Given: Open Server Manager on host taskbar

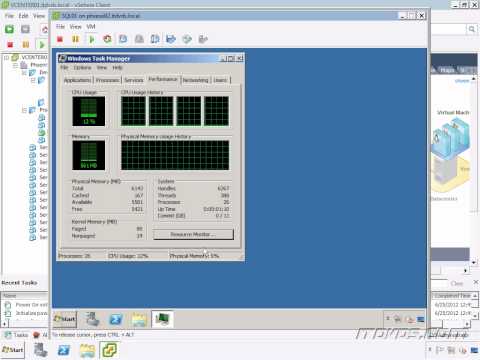Looking at the screenshot, I should 41,350.
